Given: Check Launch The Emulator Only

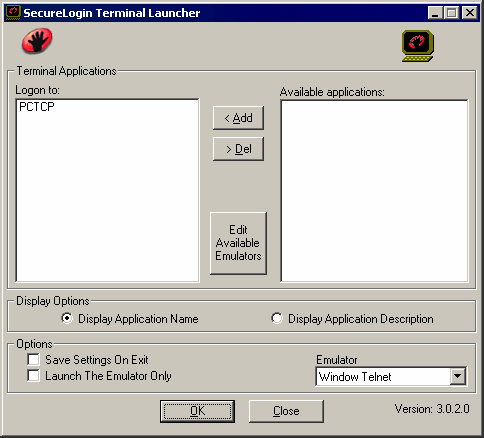Looking at the screenshot, I should click(x=33, y=376).
